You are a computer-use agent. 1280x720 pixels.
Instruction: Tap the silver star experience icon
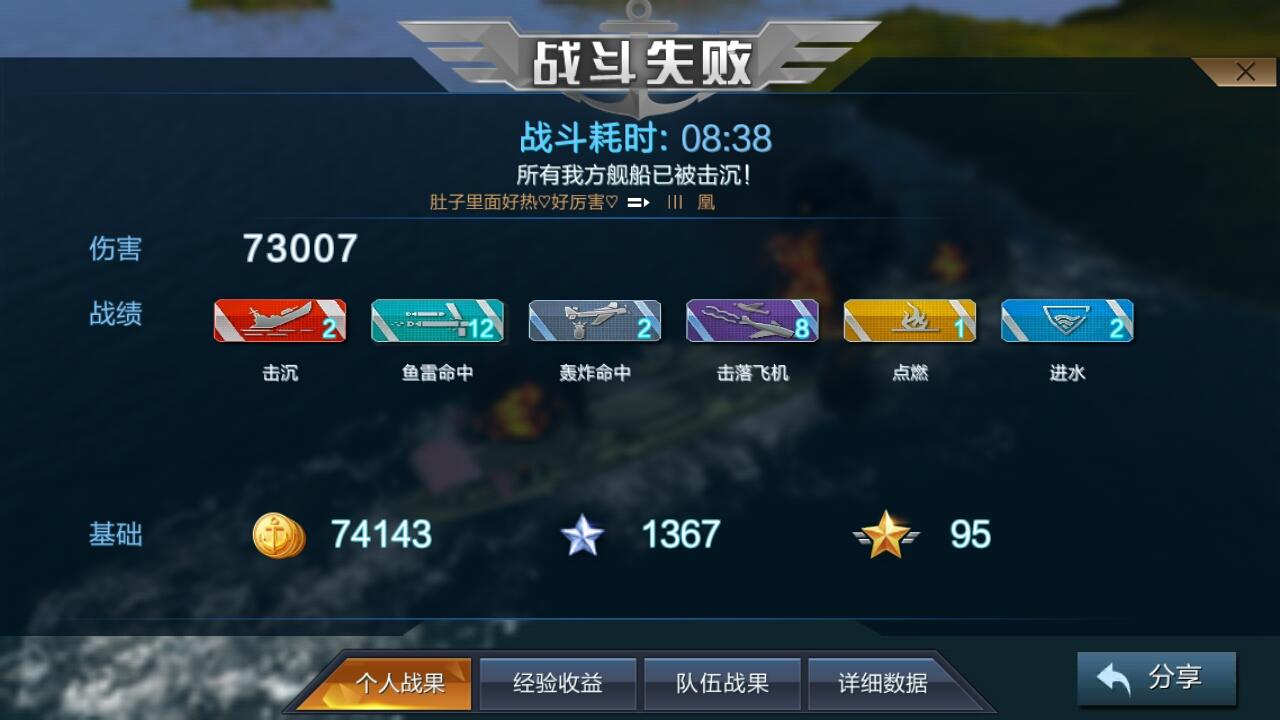click(582, 535)
